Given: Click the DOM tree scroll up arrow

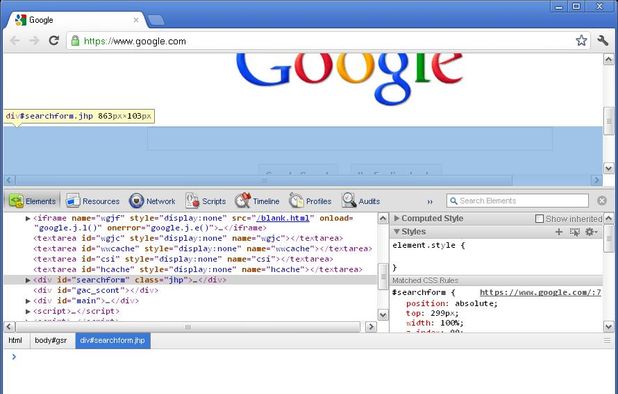Looking at the screenshot, I should (383, 218).
